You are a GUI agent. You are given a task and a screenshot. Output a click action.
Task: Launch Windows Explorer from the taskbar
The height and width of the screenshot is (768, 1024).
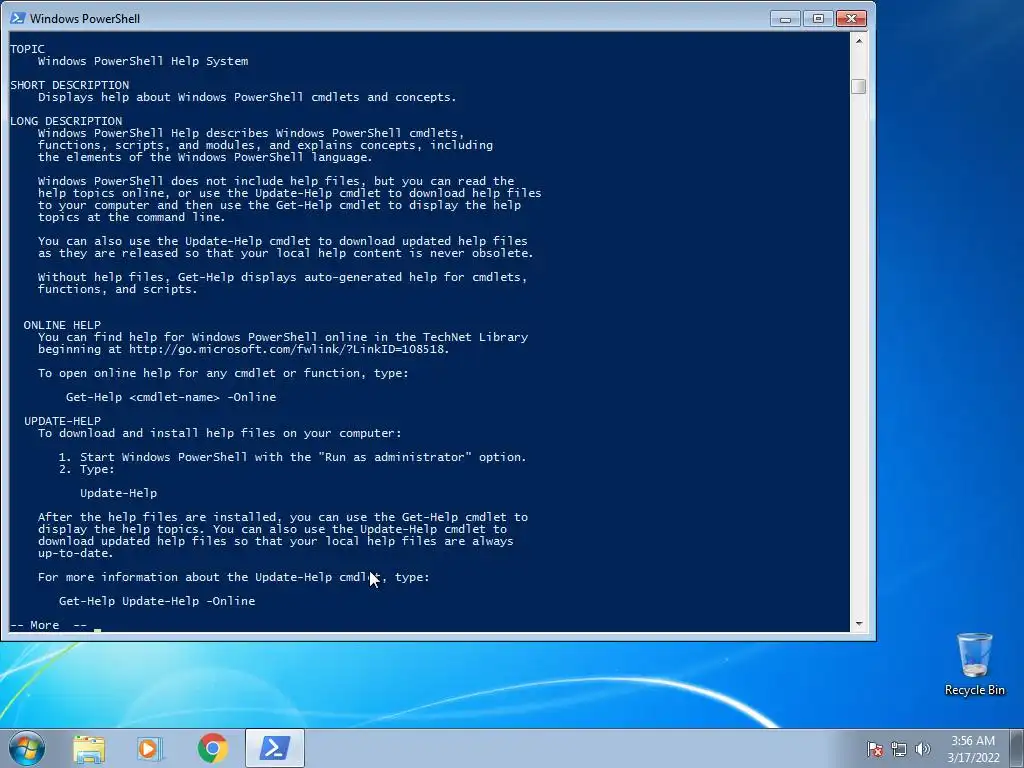pos(89,748)
